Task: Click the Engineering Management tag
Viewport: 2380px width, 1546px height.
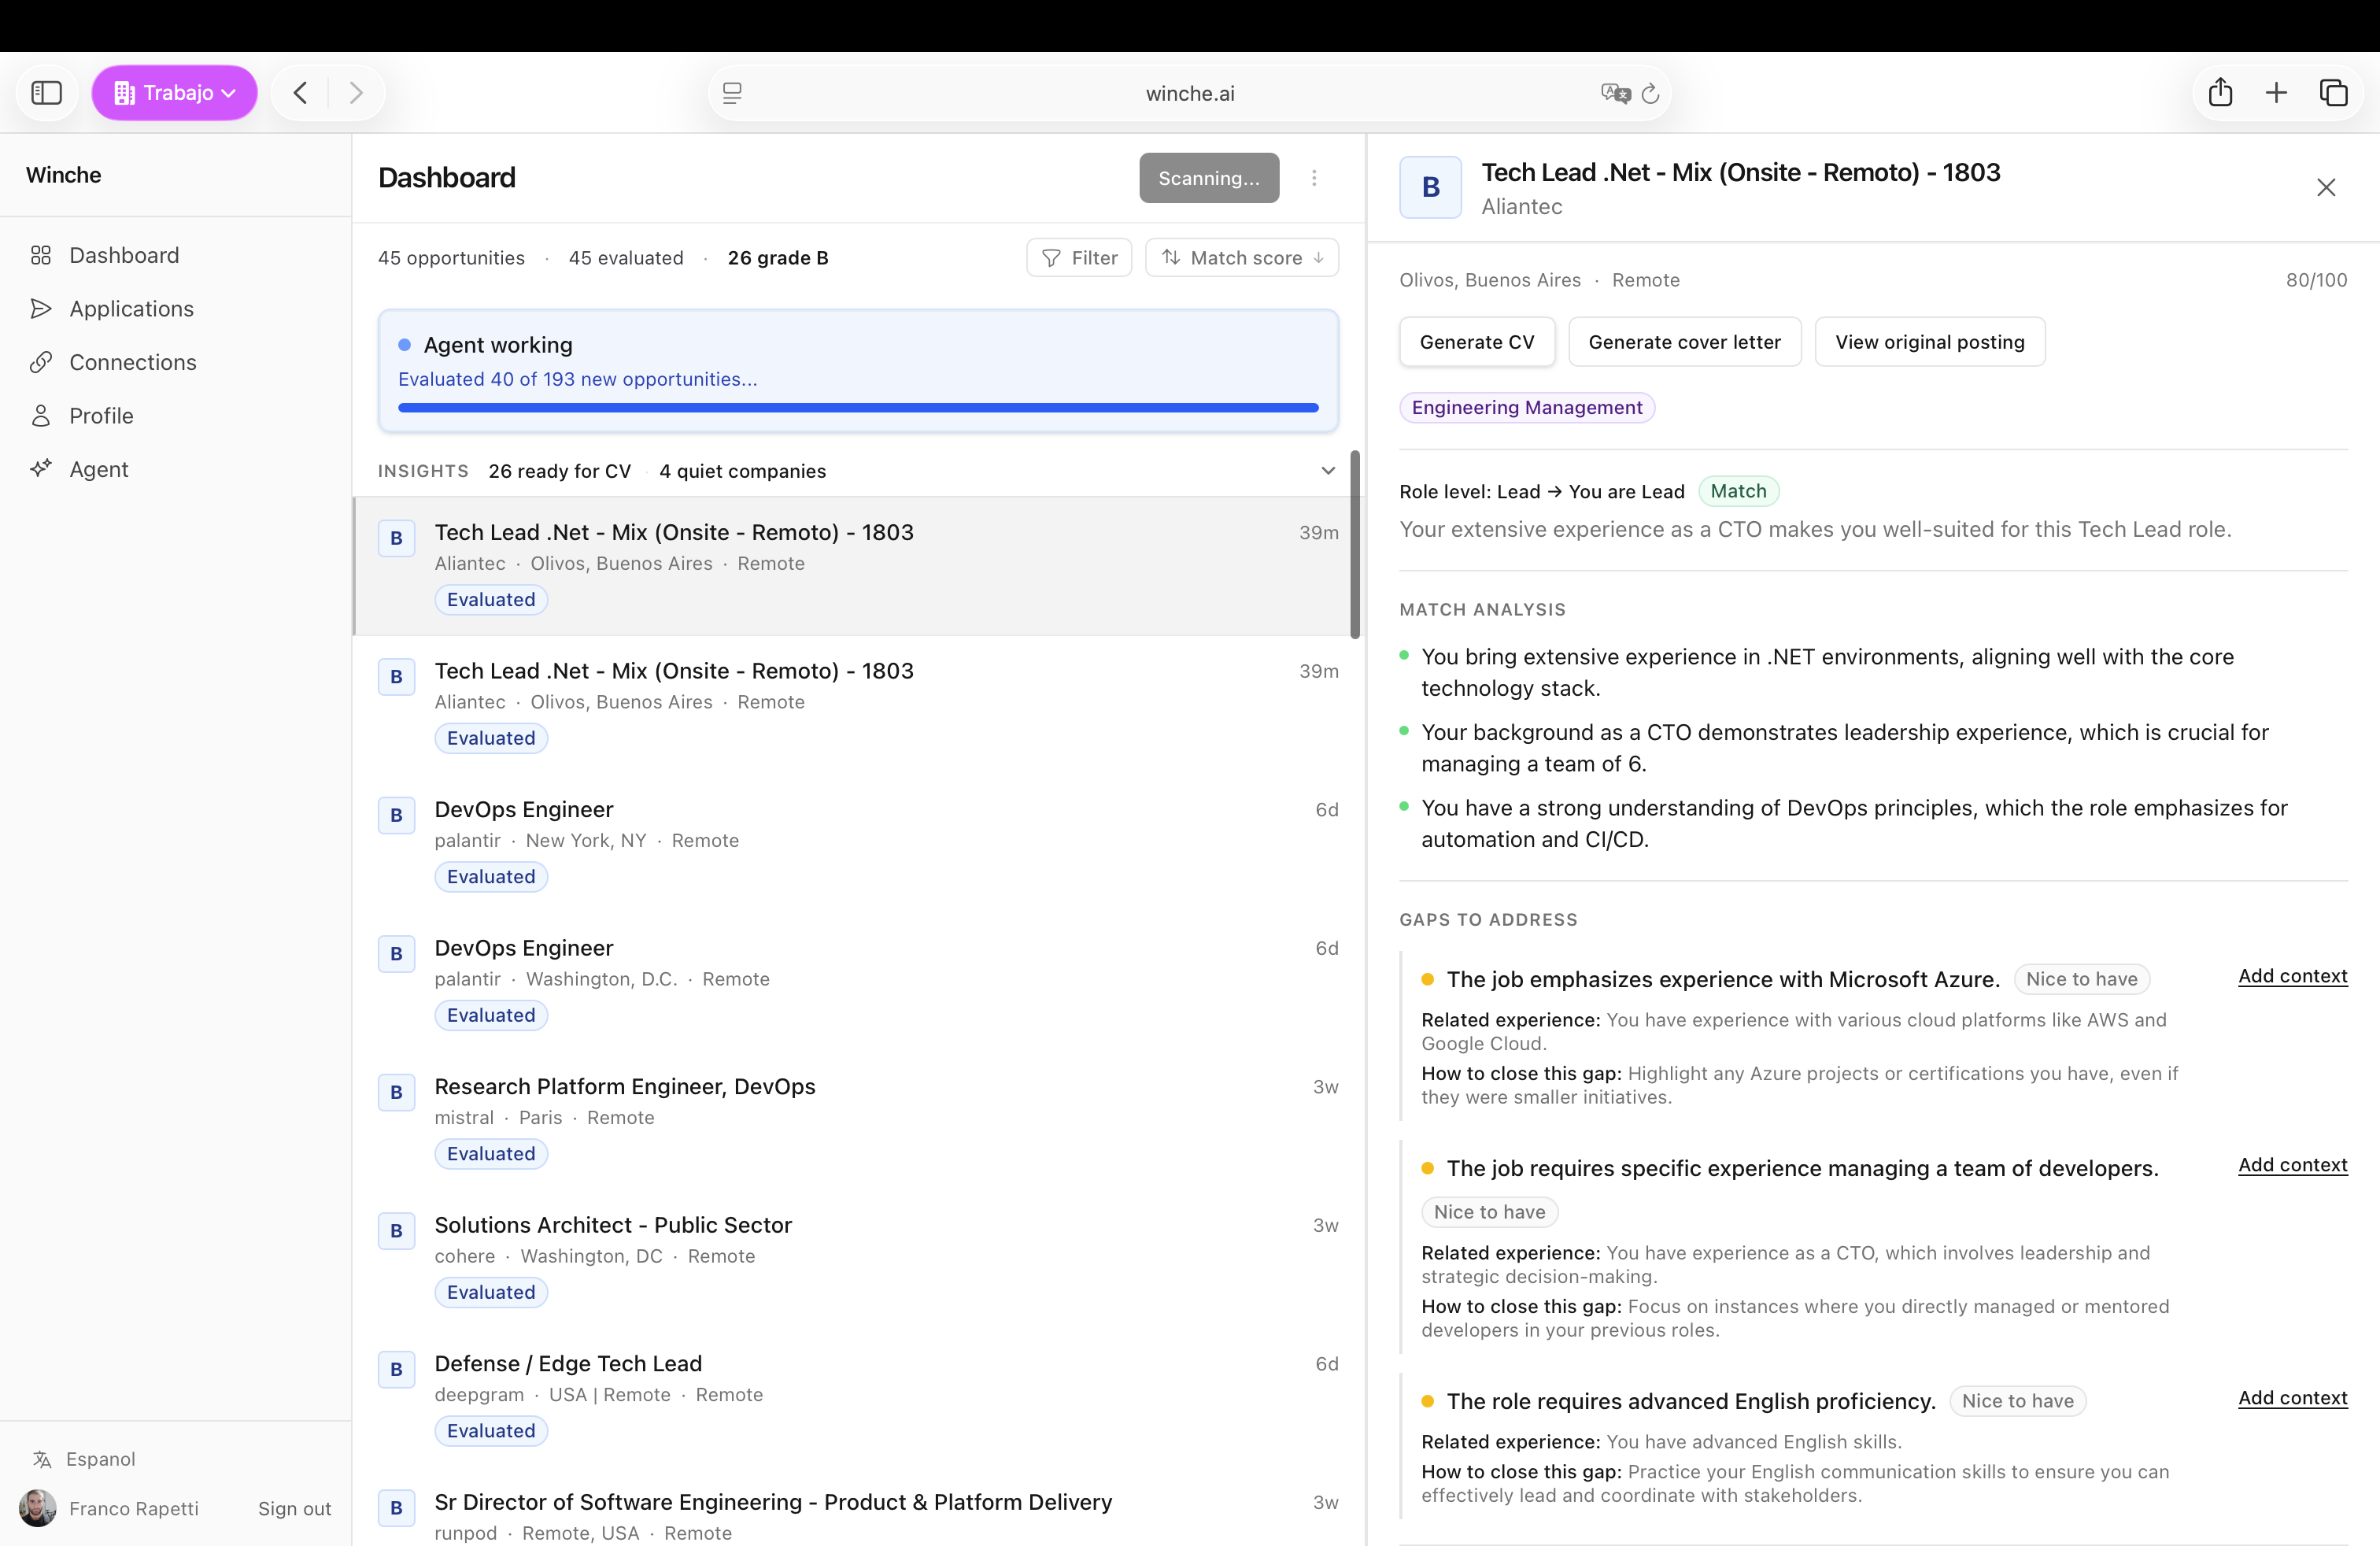Action: coord(1527,408)
